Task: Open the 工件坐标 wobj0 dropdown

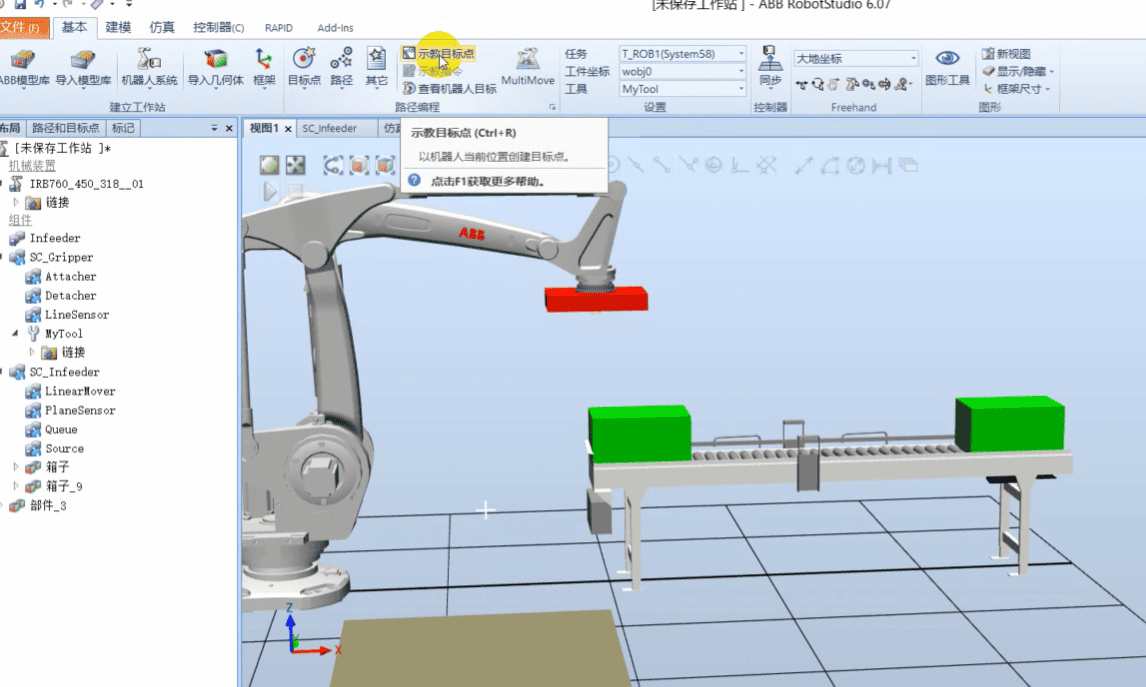Action: [x=683, y=71]
